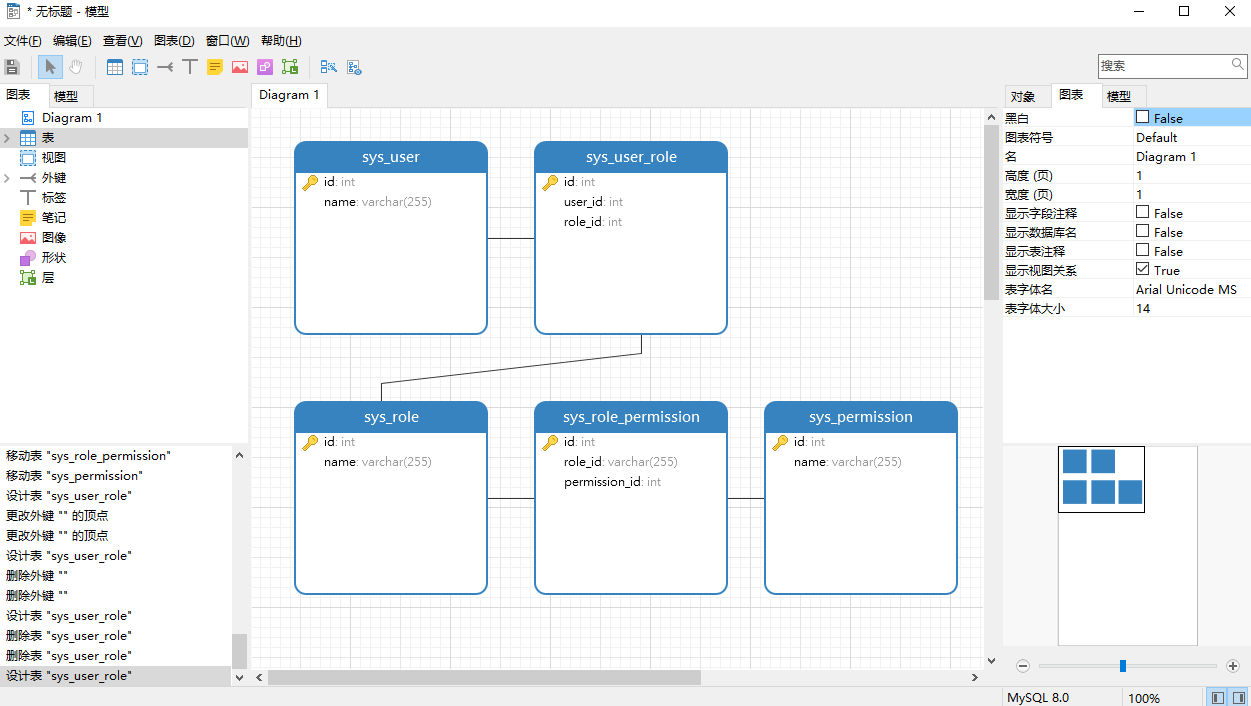Expand the 表 tree node
Viewport: 1251px width, 706px height.
point(7,138)
